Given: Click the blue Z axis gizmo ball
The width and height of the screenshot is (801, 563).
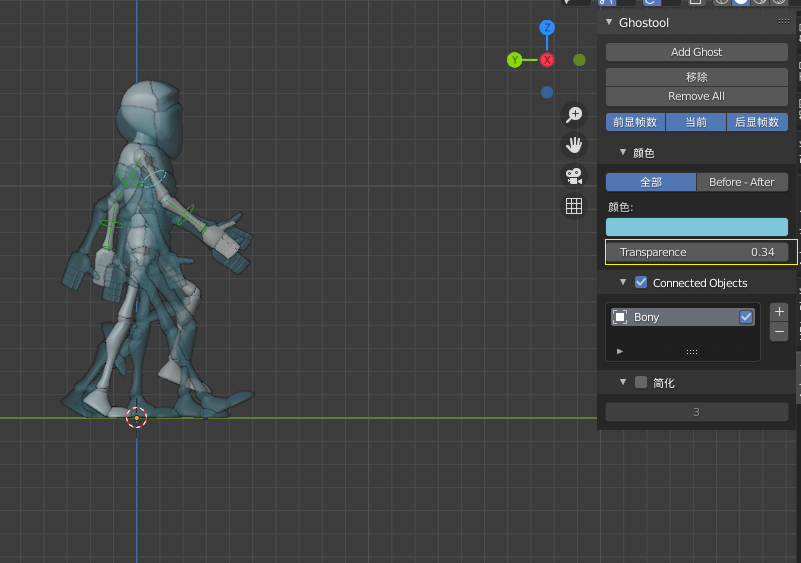Looking at the screenshot, I should pos(547,27).
